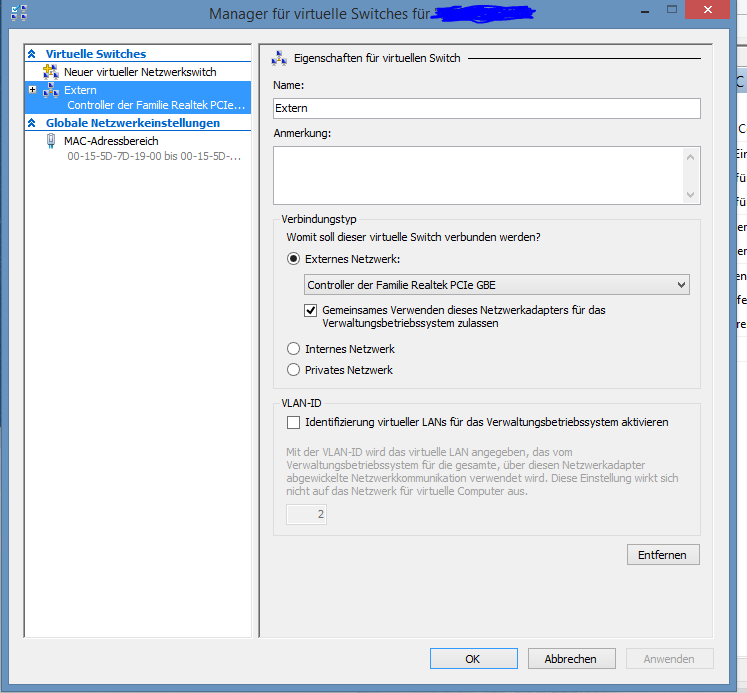The width and height of the screenshot is (747, 693).
Task: Click the MAC range 00-15-5D-7D-19-00 text
Action: tap(154, 156)
